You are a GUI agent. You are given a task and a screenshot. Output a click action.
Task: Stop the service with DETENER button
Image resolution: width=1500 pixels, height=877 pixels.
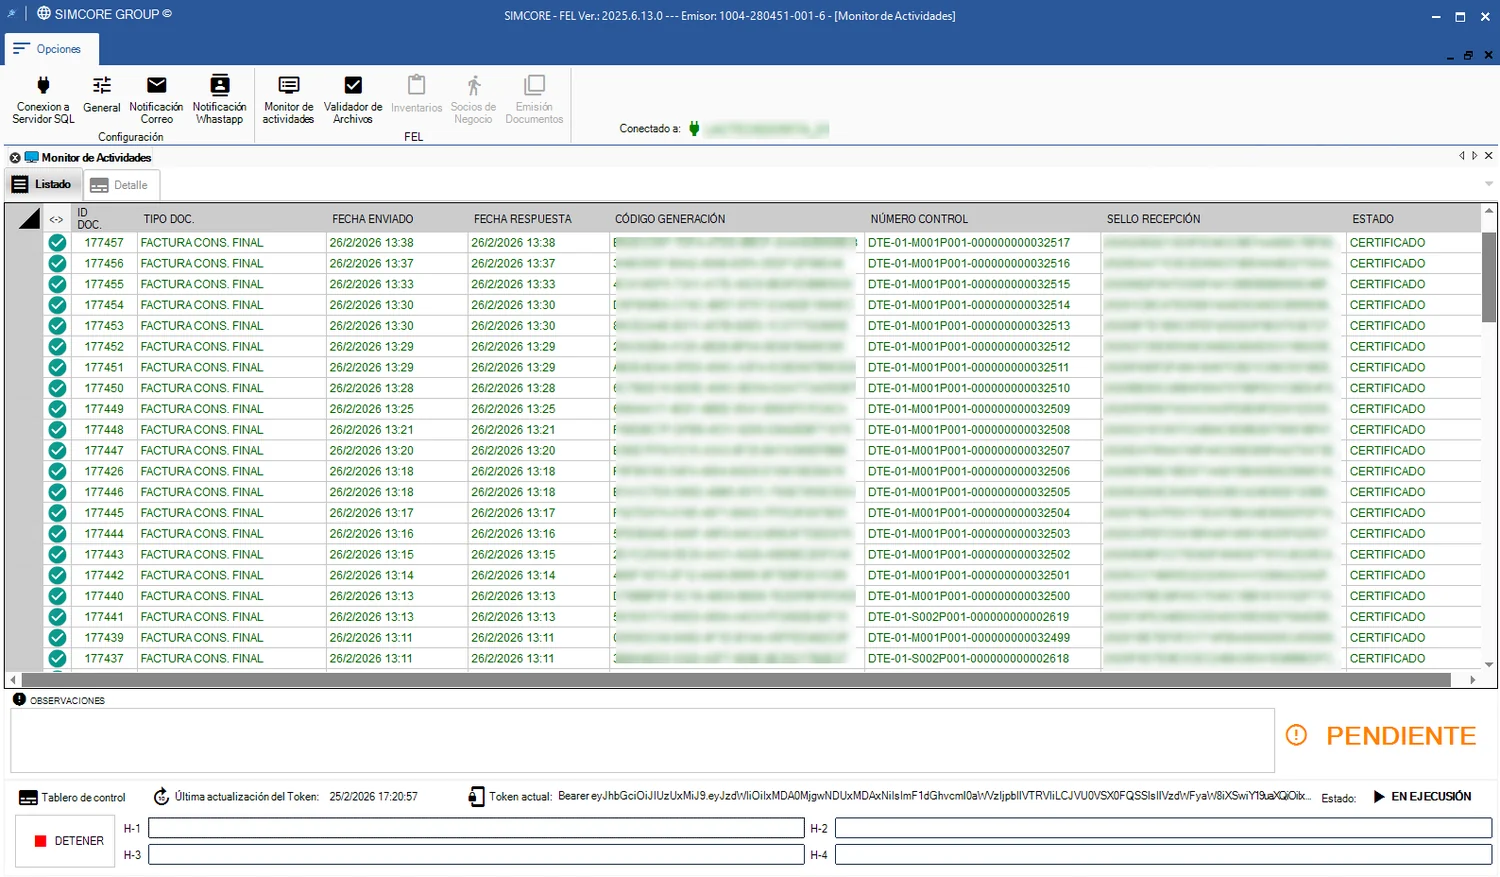pyautogui.click(x=65, y=841)
